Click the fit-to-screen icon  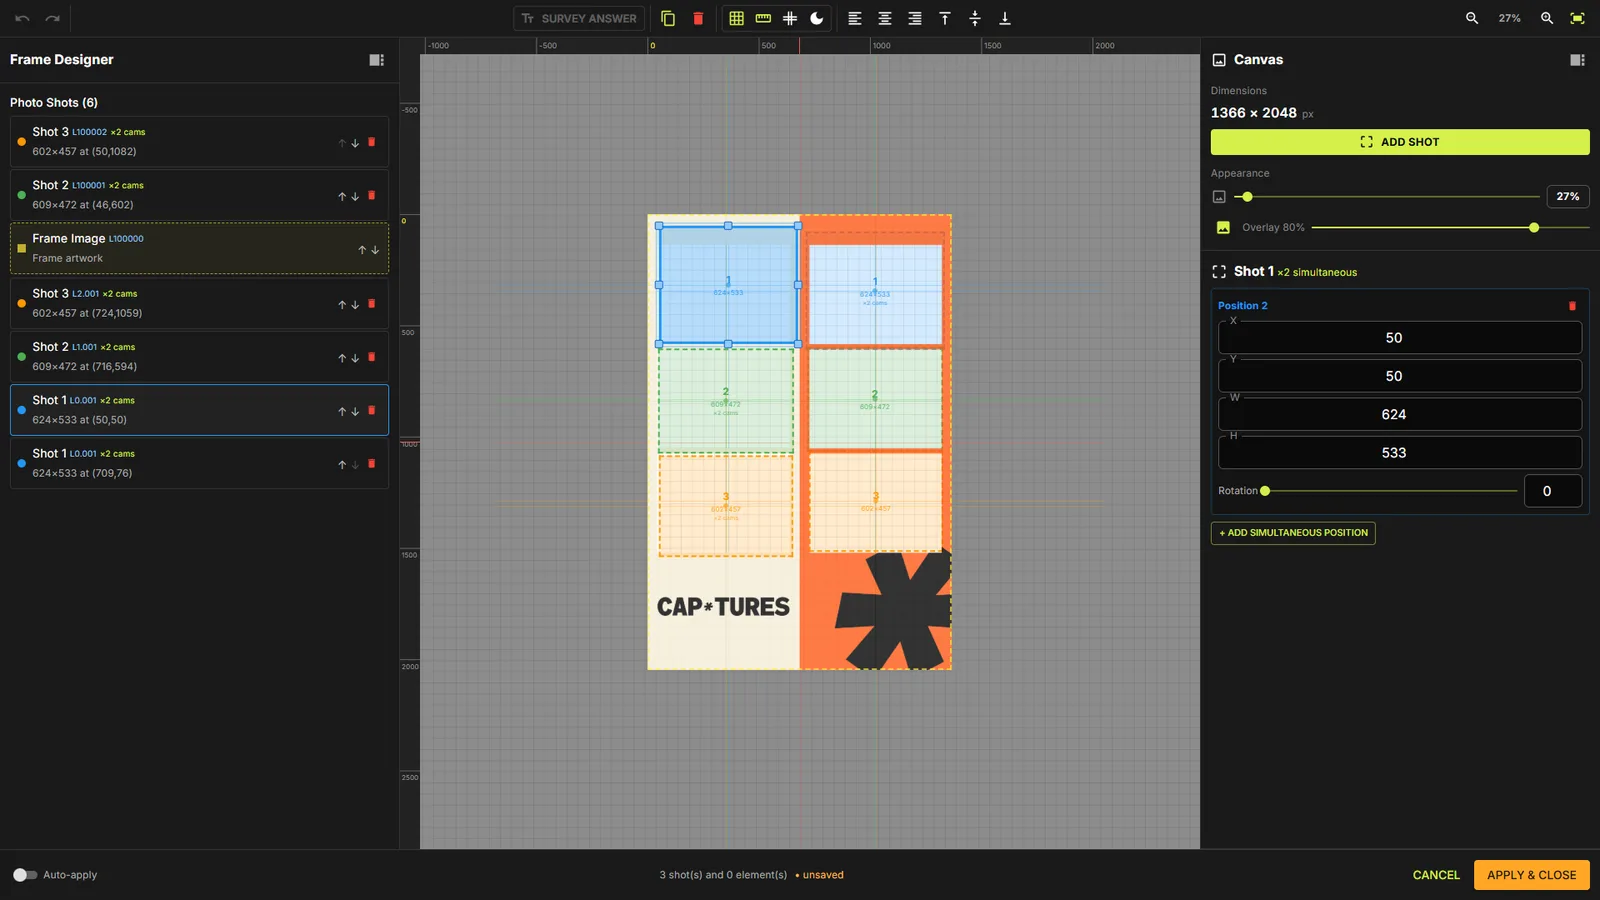point(1577,18)
